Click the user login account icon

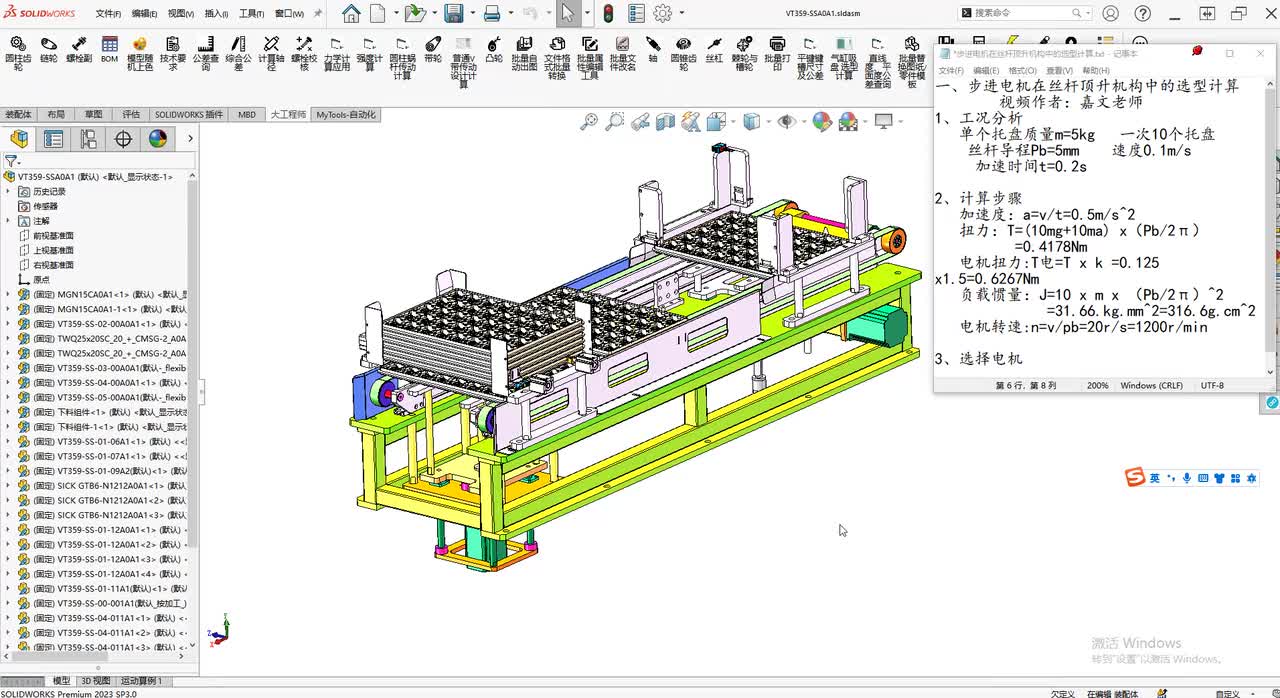[1110, 14]
